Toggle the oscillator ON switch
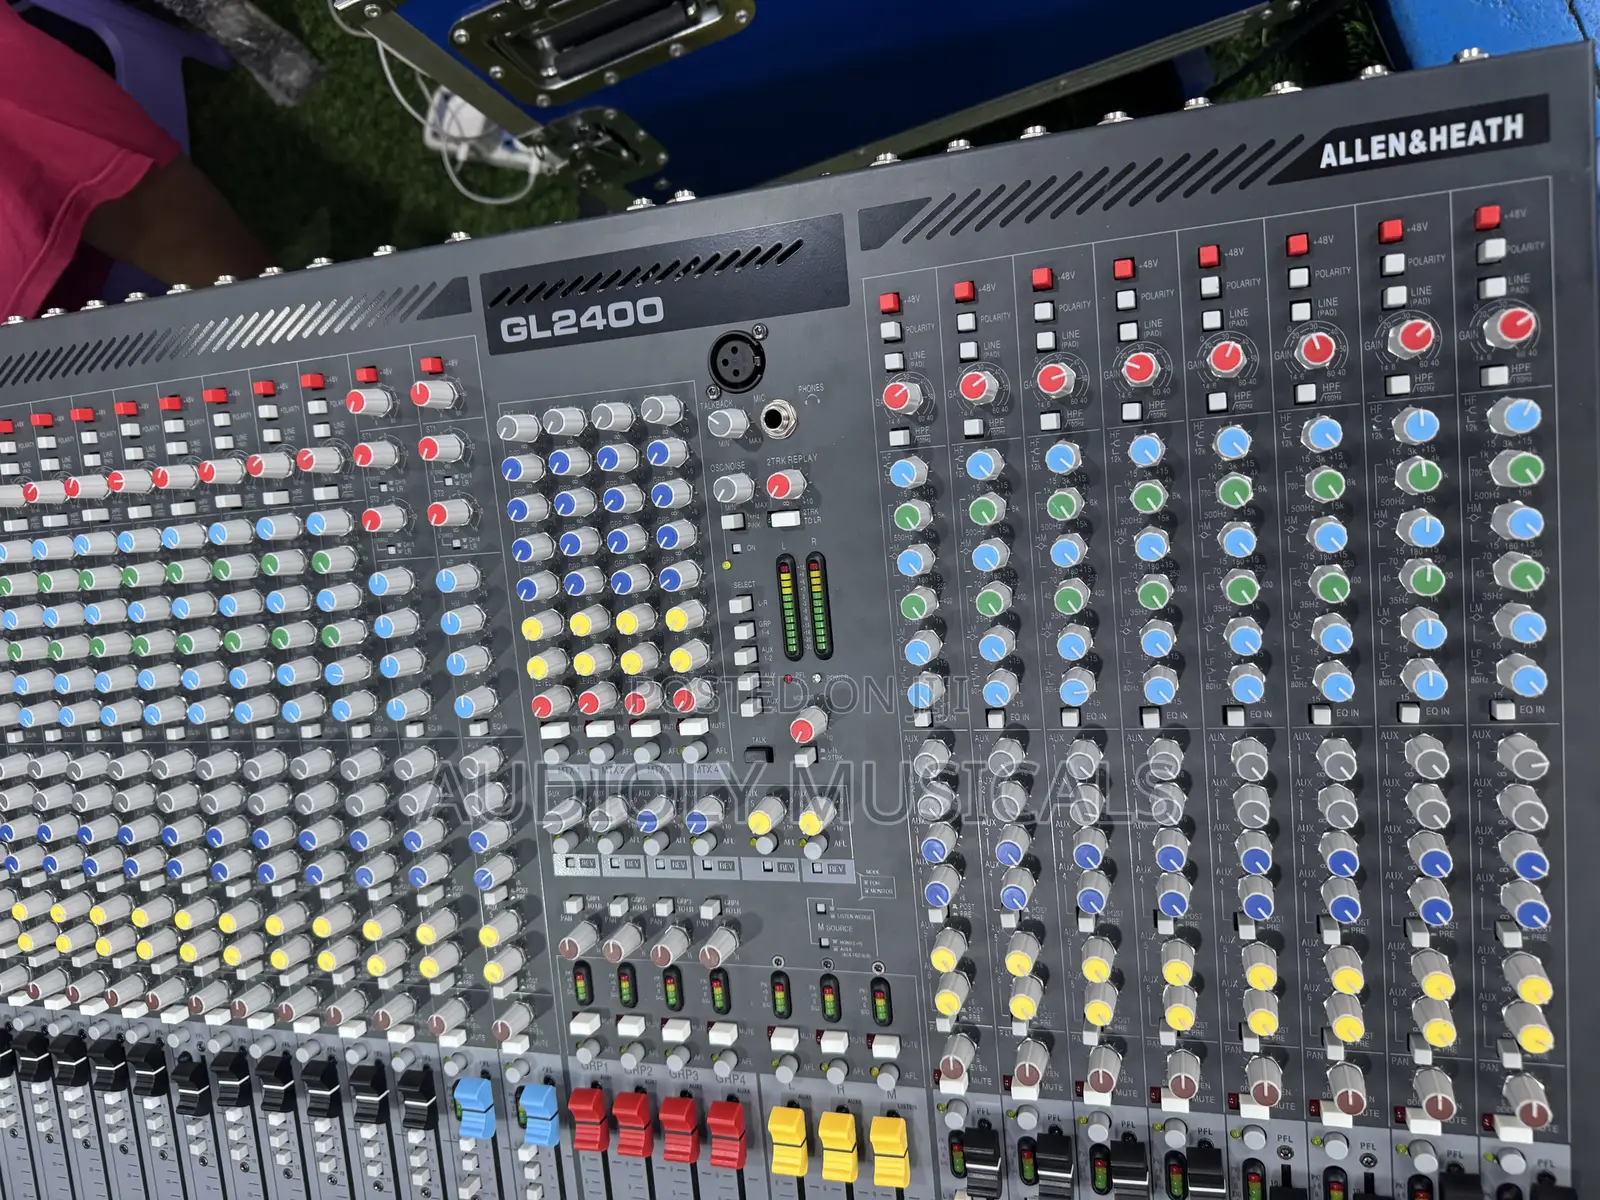Viewport: 1600px width, 1200px height. coord(737,549)
